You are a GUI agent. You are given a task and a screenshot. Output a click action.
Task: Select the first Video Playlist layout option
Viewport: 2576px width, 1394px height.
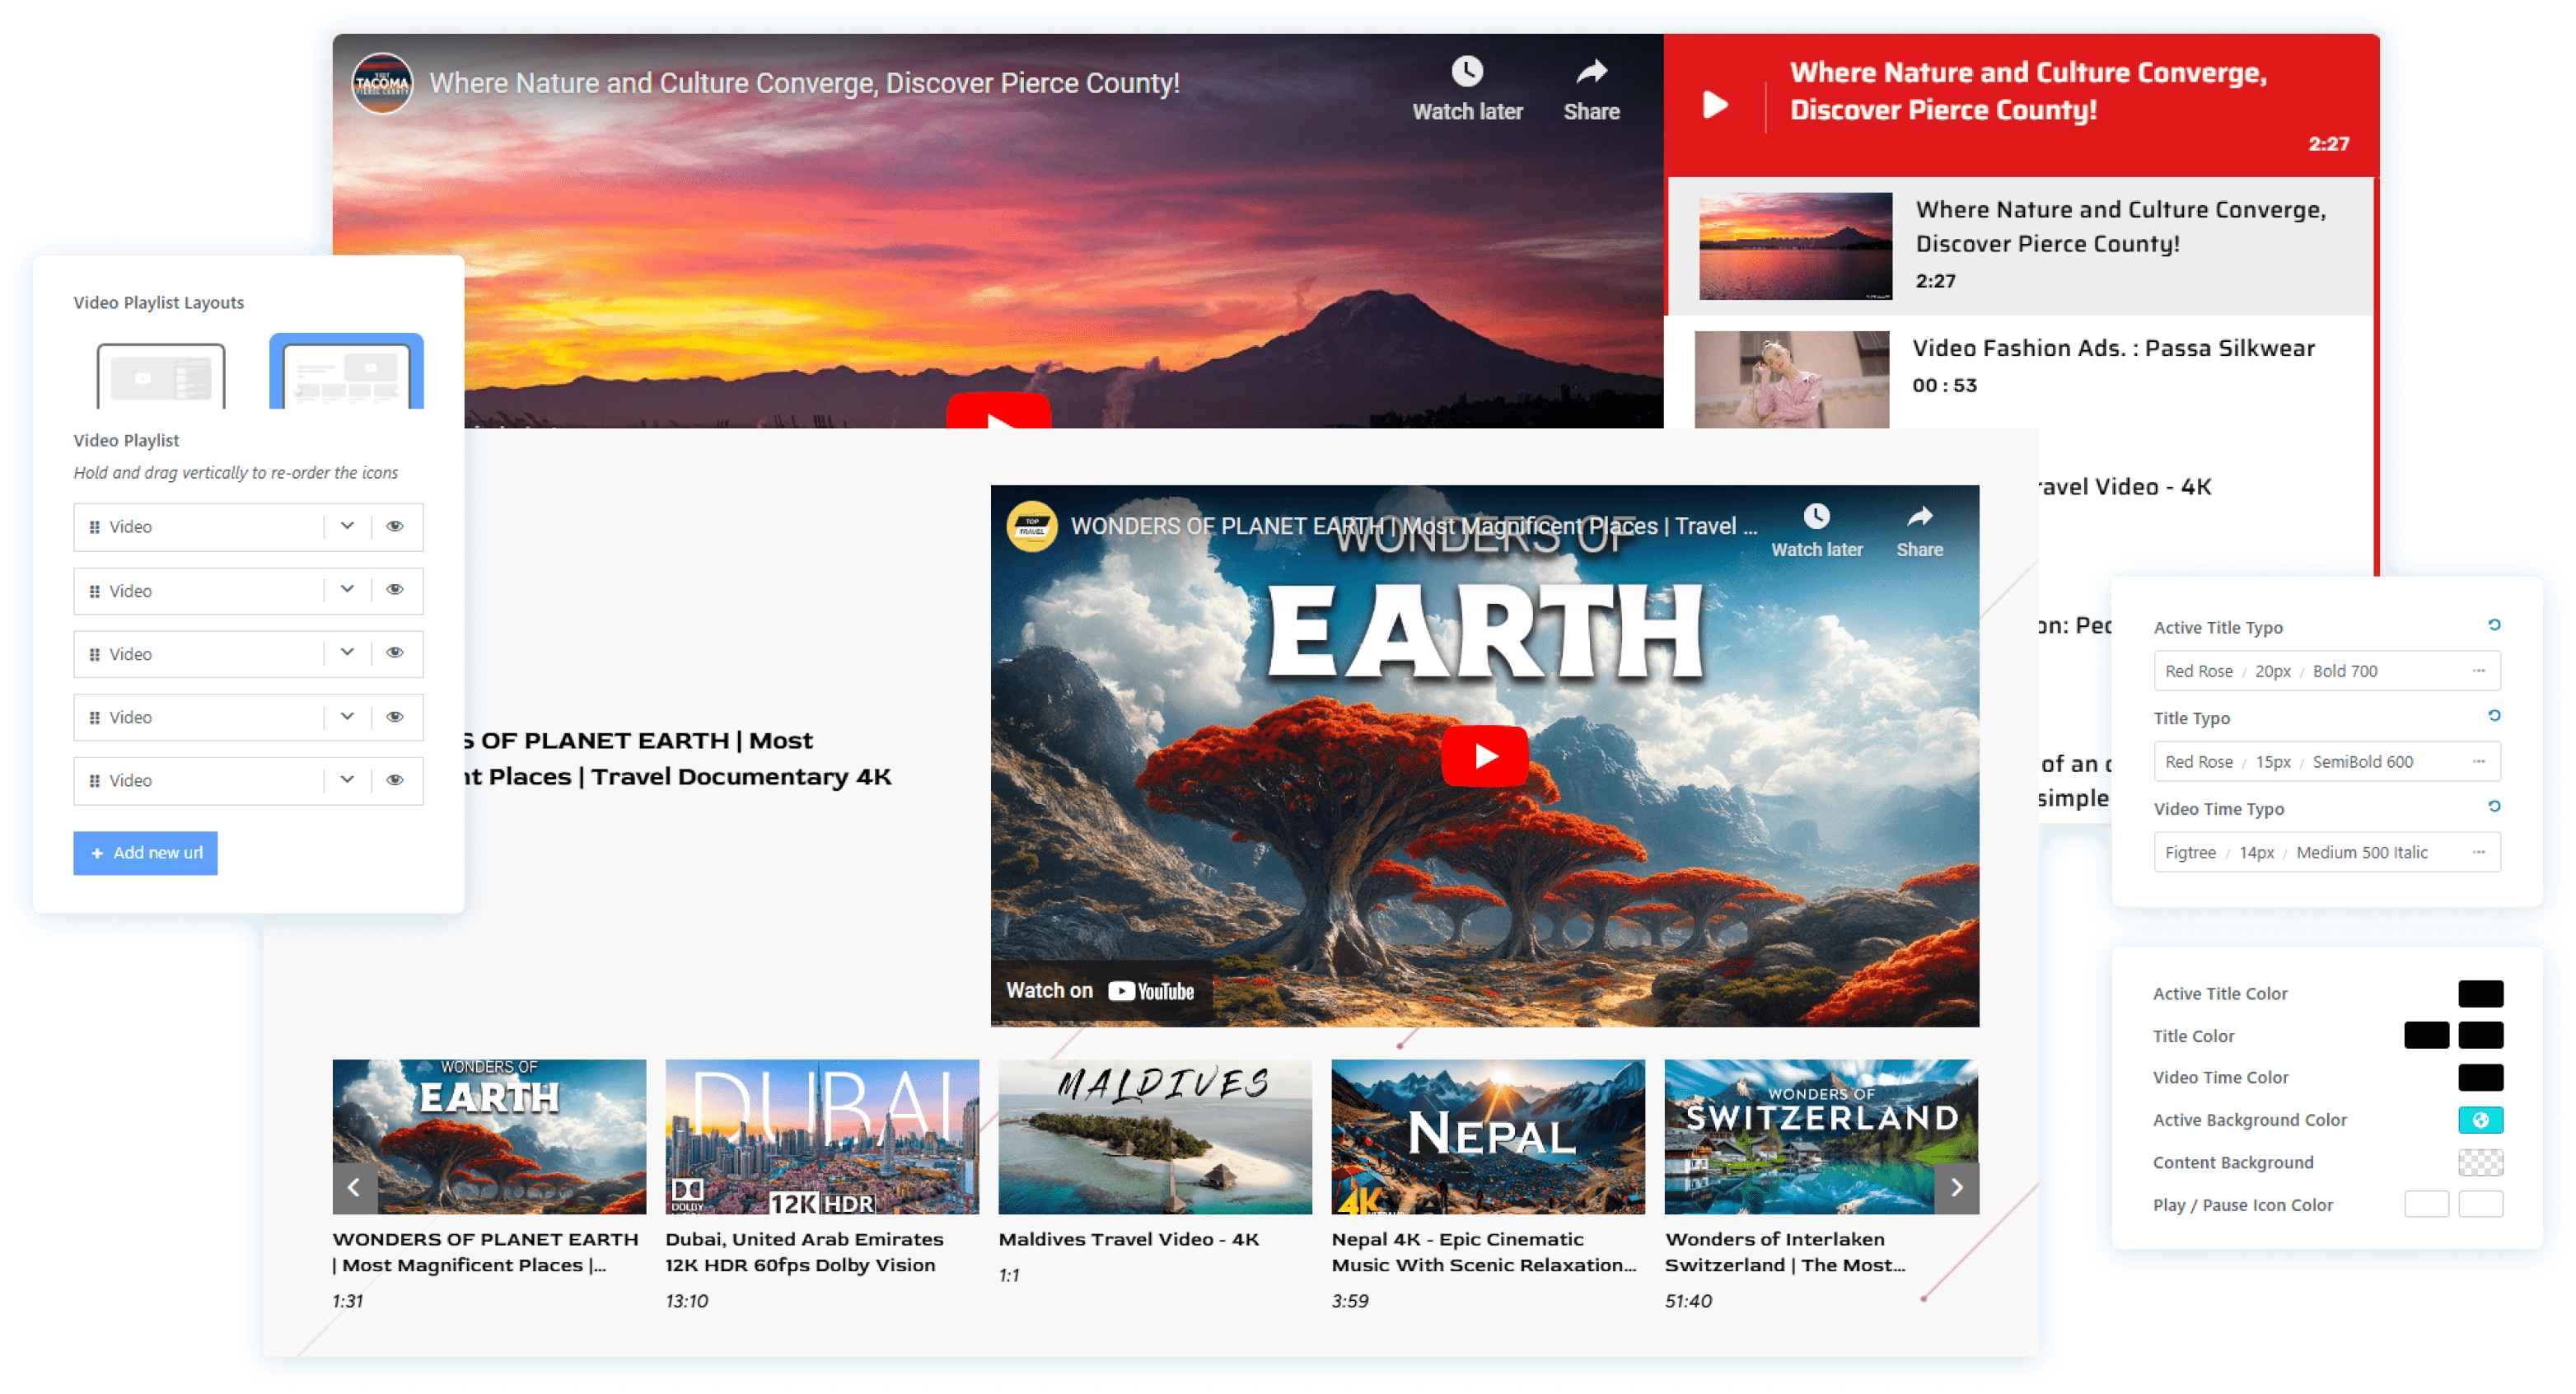161,376
